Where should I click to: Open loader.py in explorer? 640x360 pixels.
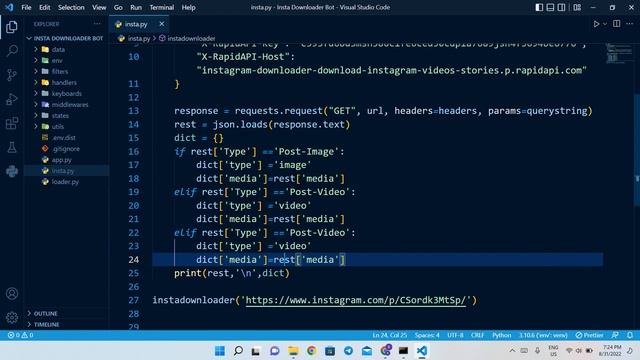(x=67, y=182)
